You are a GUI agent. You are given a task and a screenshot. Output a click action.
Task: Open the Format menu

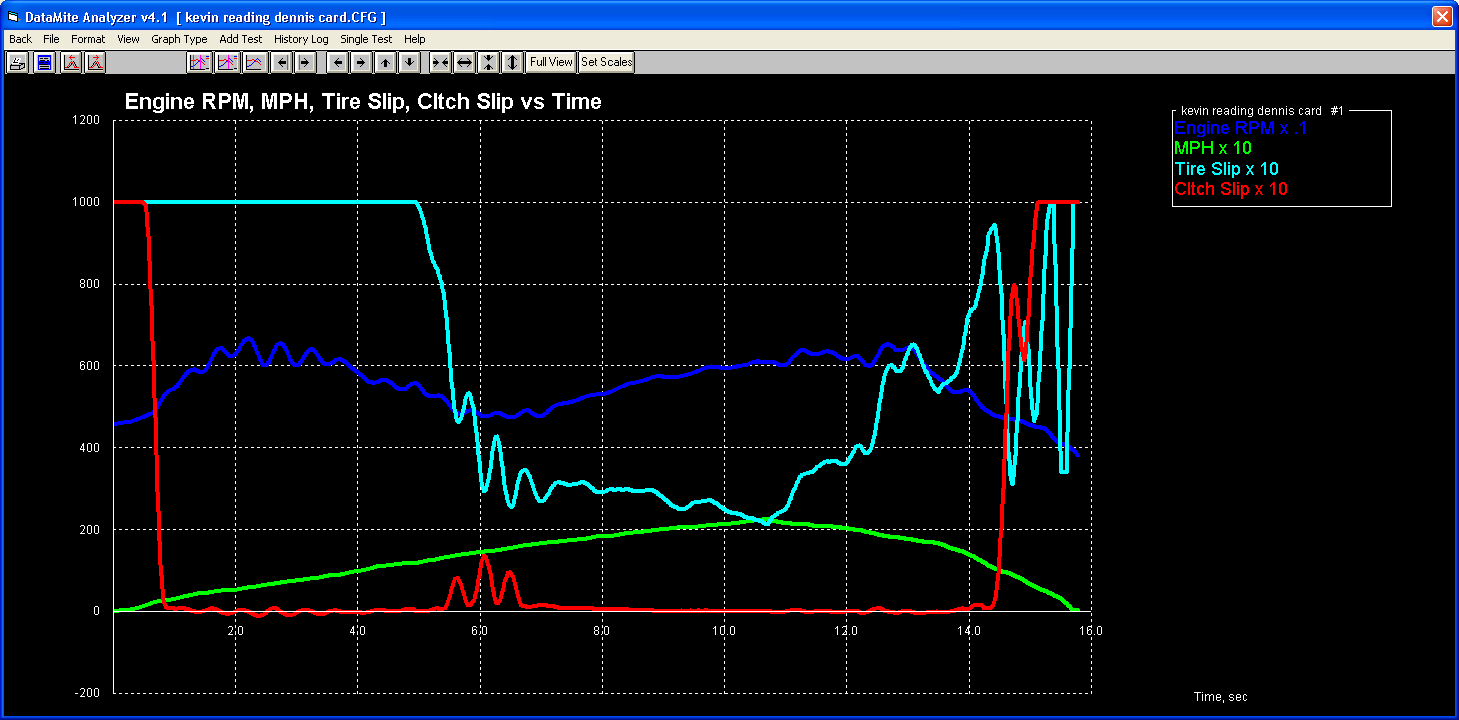[88, 39]
